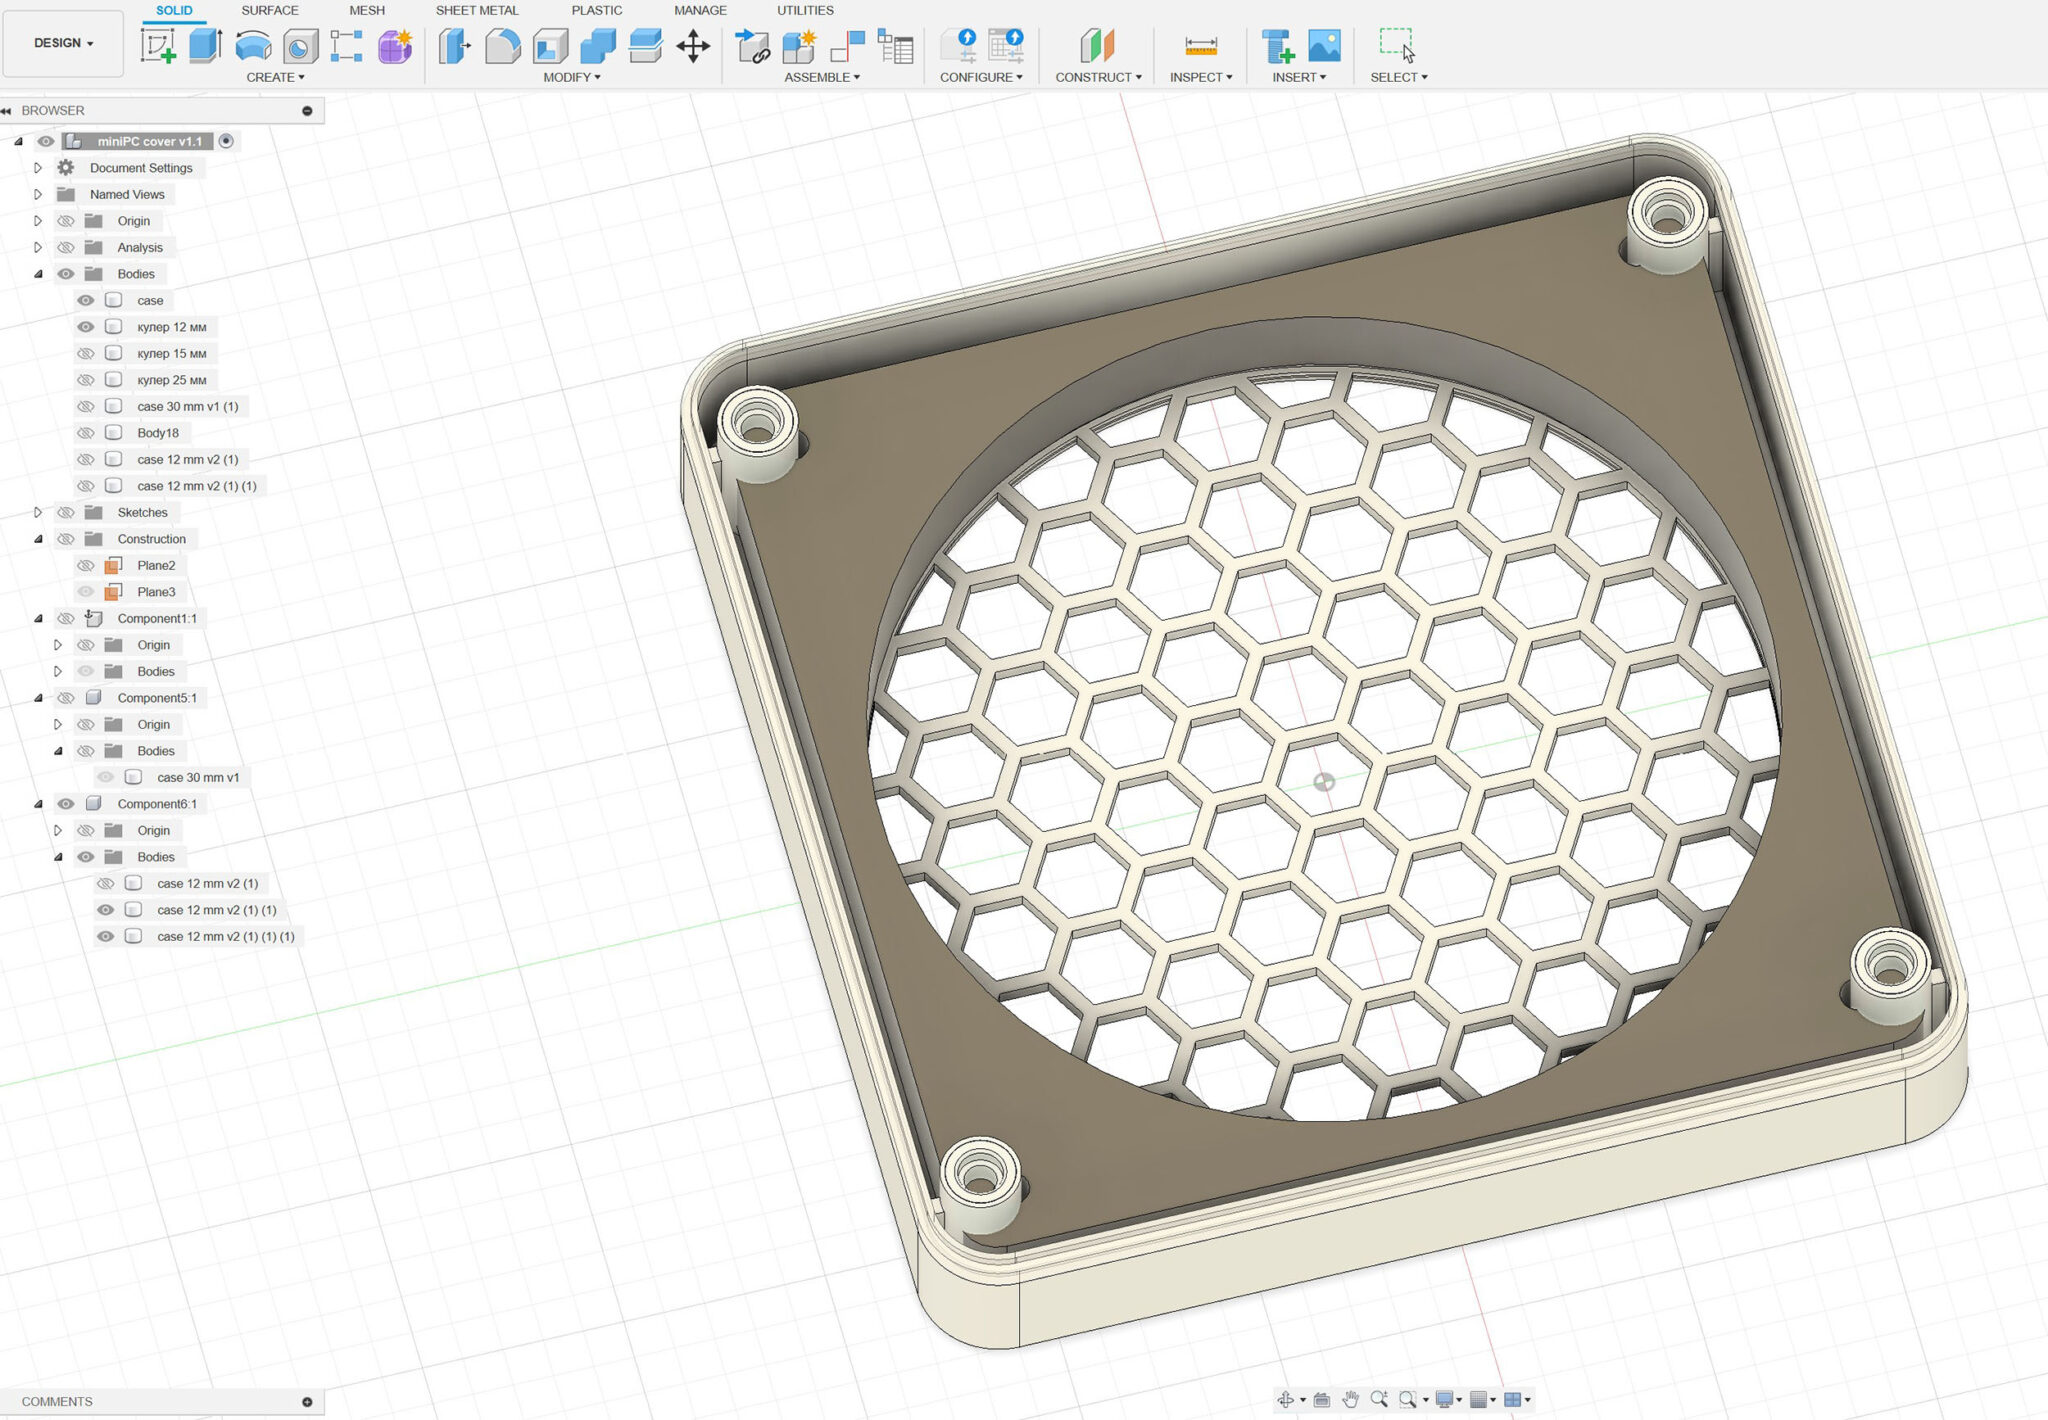Open the DESIGN workspace dropdown

click(63, 43)
